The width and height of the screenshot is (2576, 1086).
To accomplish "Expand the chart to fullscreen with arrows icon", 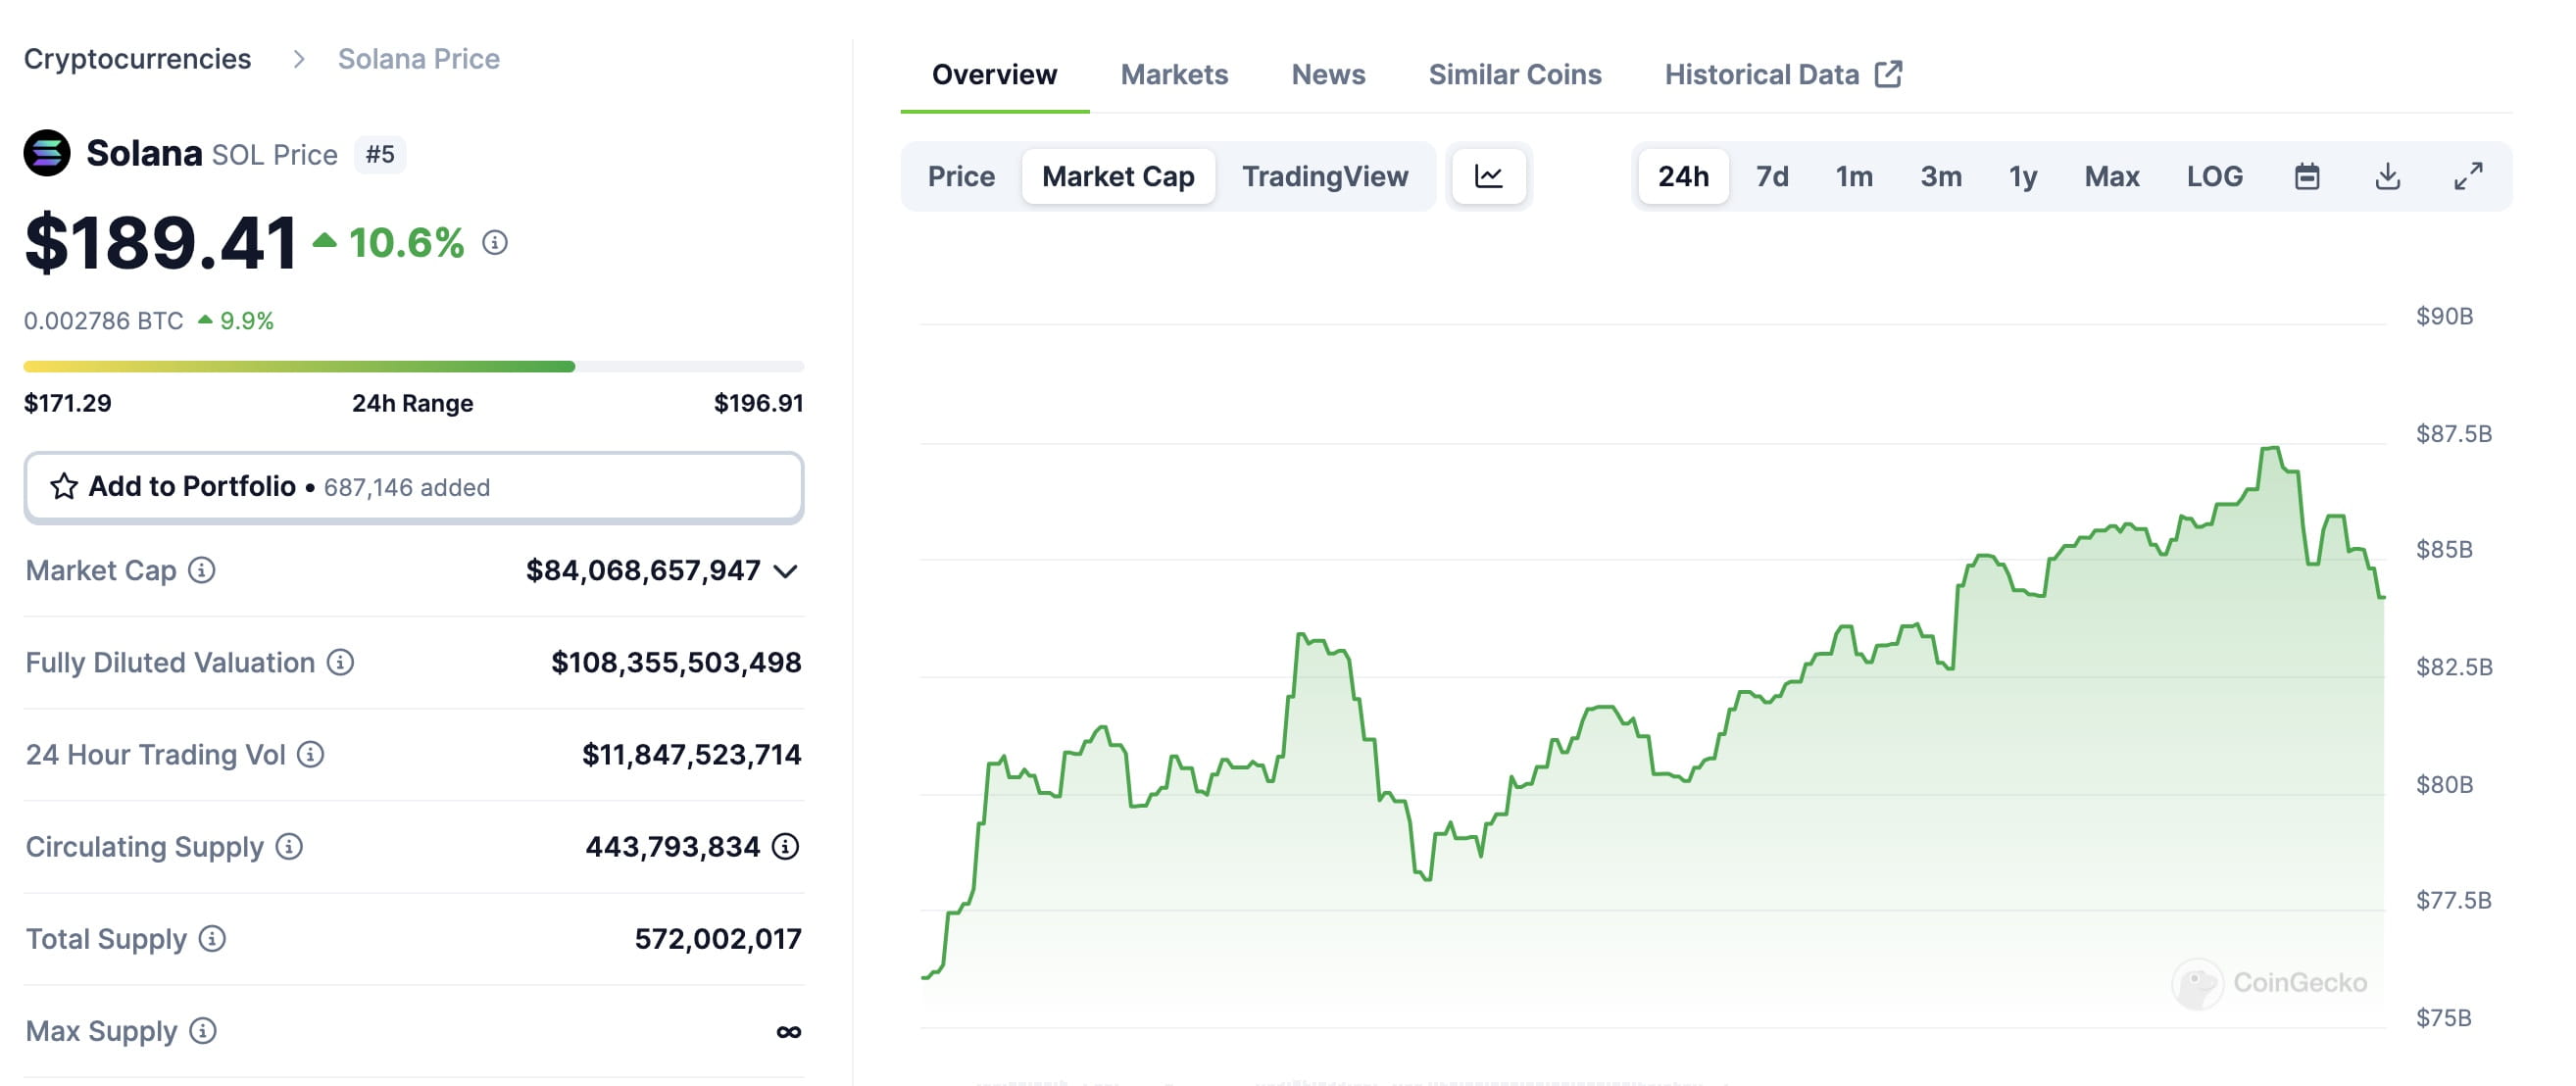I will tap(2468, 176).
